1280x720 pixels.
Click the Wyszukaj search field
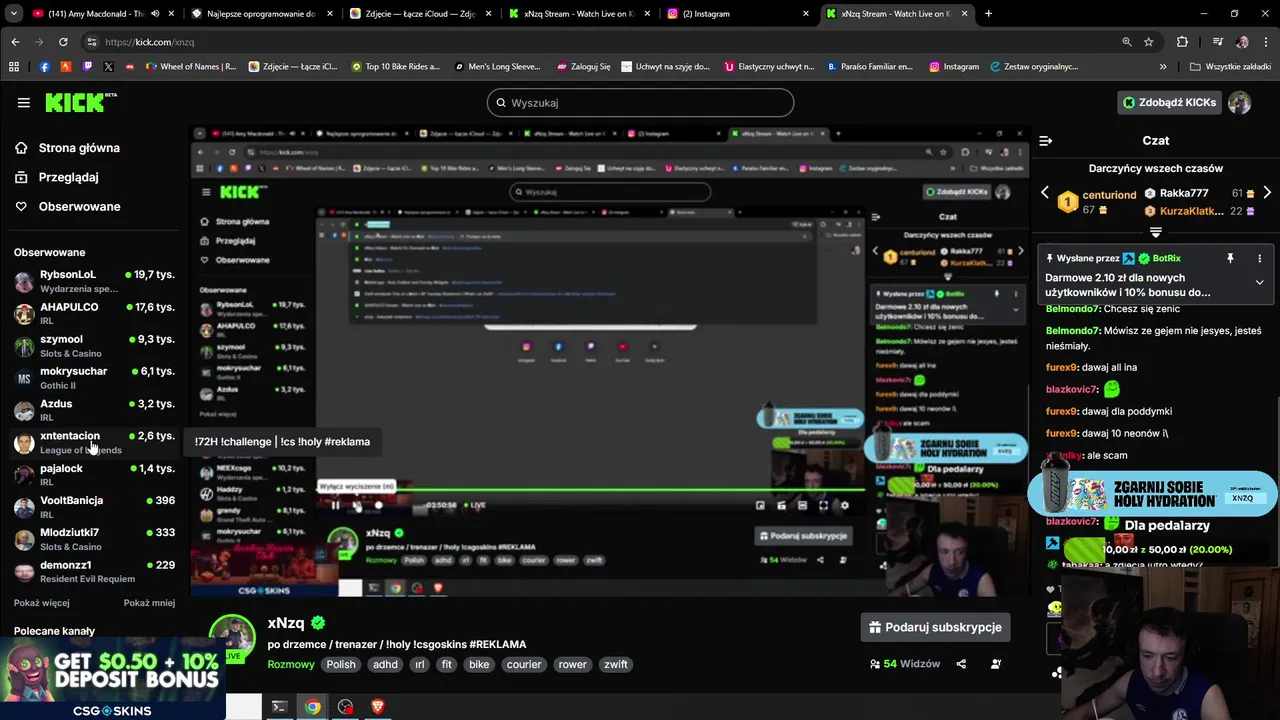[640, 103]
